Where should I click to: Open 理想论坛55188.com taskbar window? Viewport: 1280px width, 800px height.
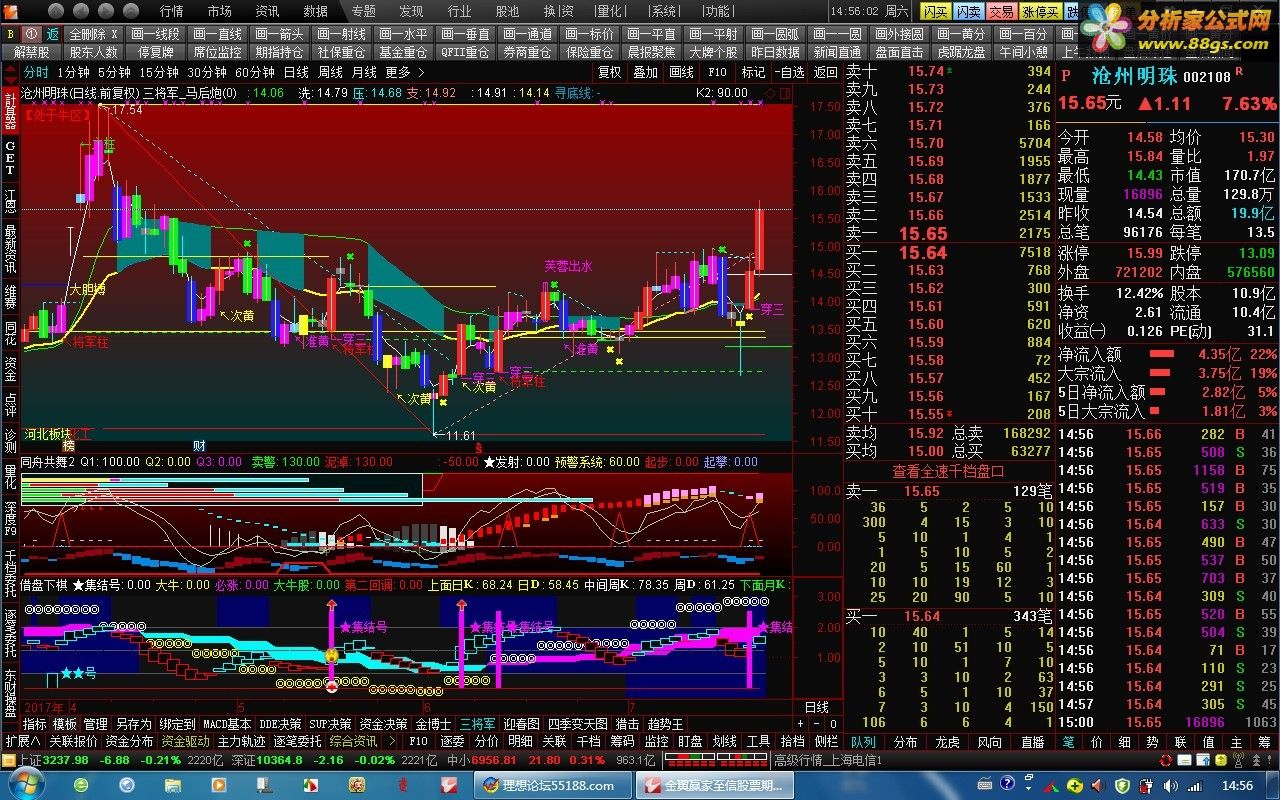coord(552,786)
